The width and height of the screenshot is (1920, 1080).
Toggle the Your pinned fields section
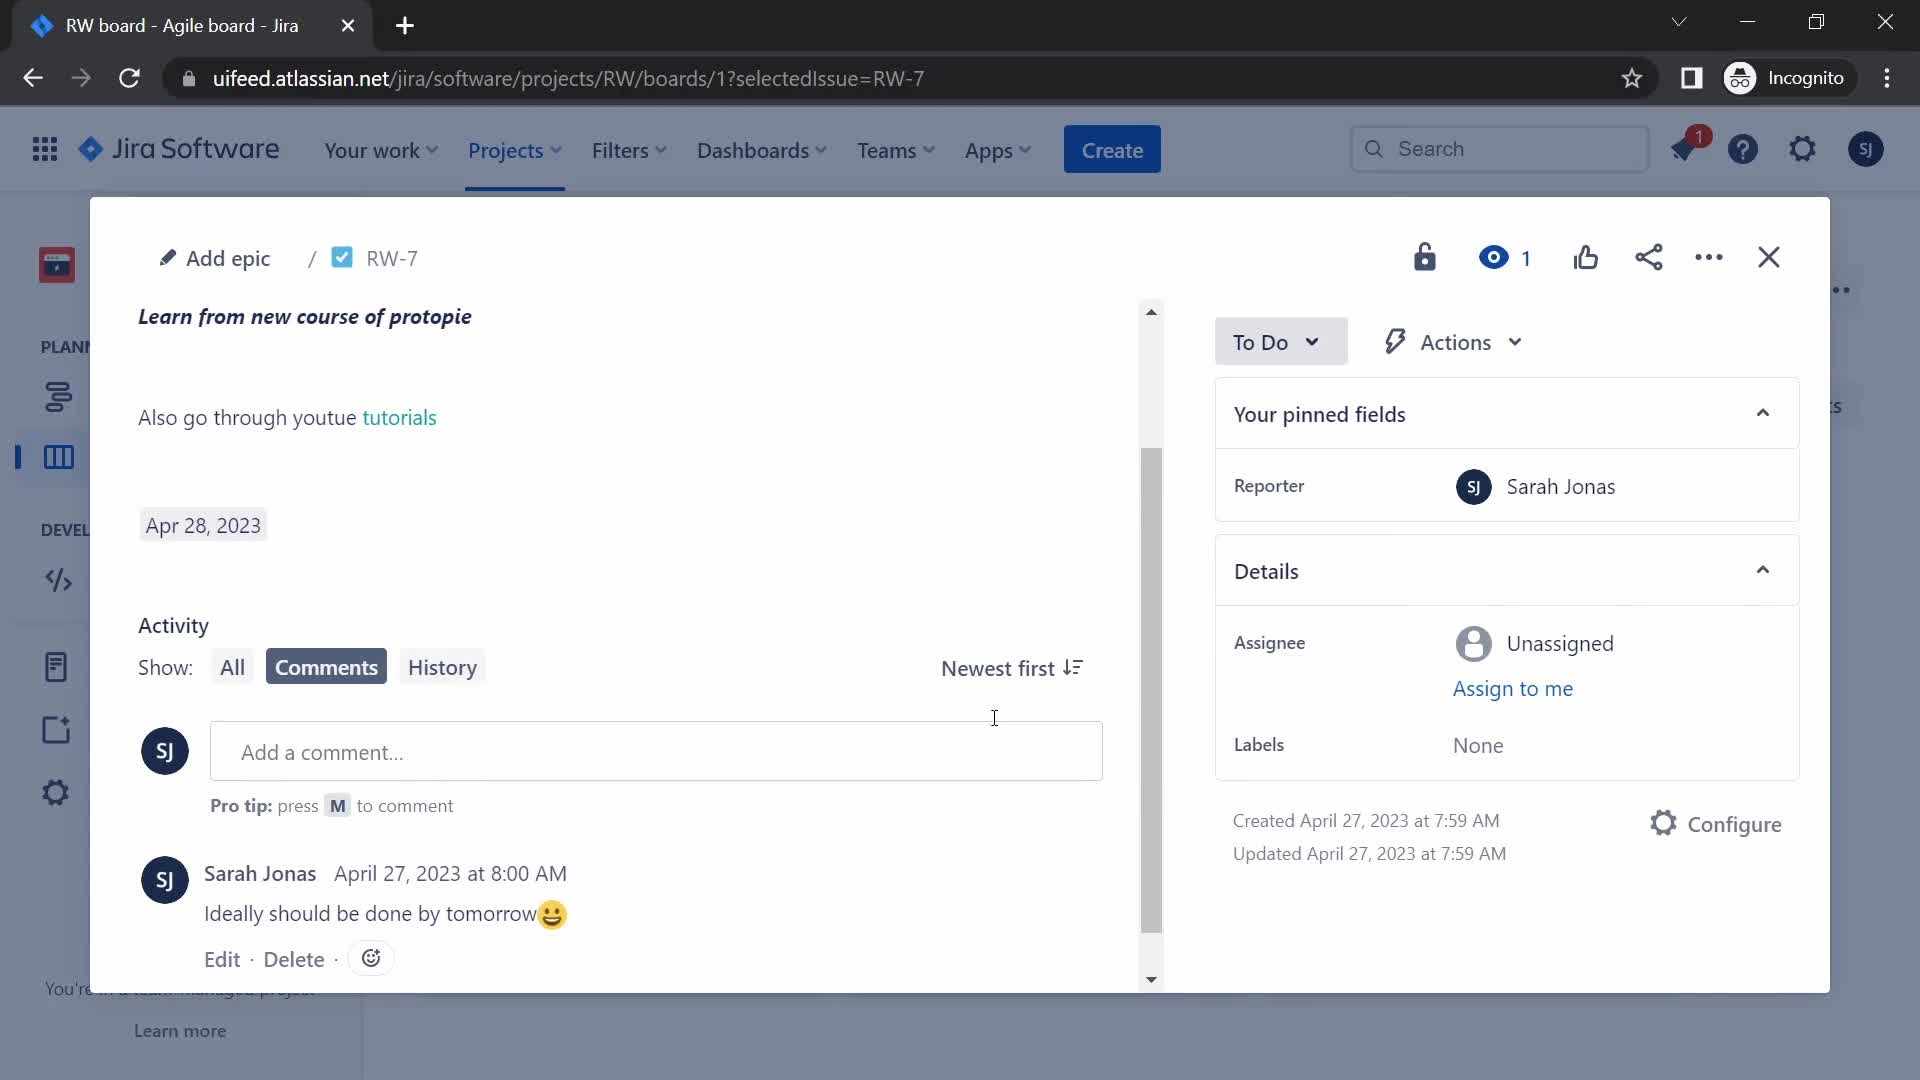pyautogui.click(x=1763, y=413)
